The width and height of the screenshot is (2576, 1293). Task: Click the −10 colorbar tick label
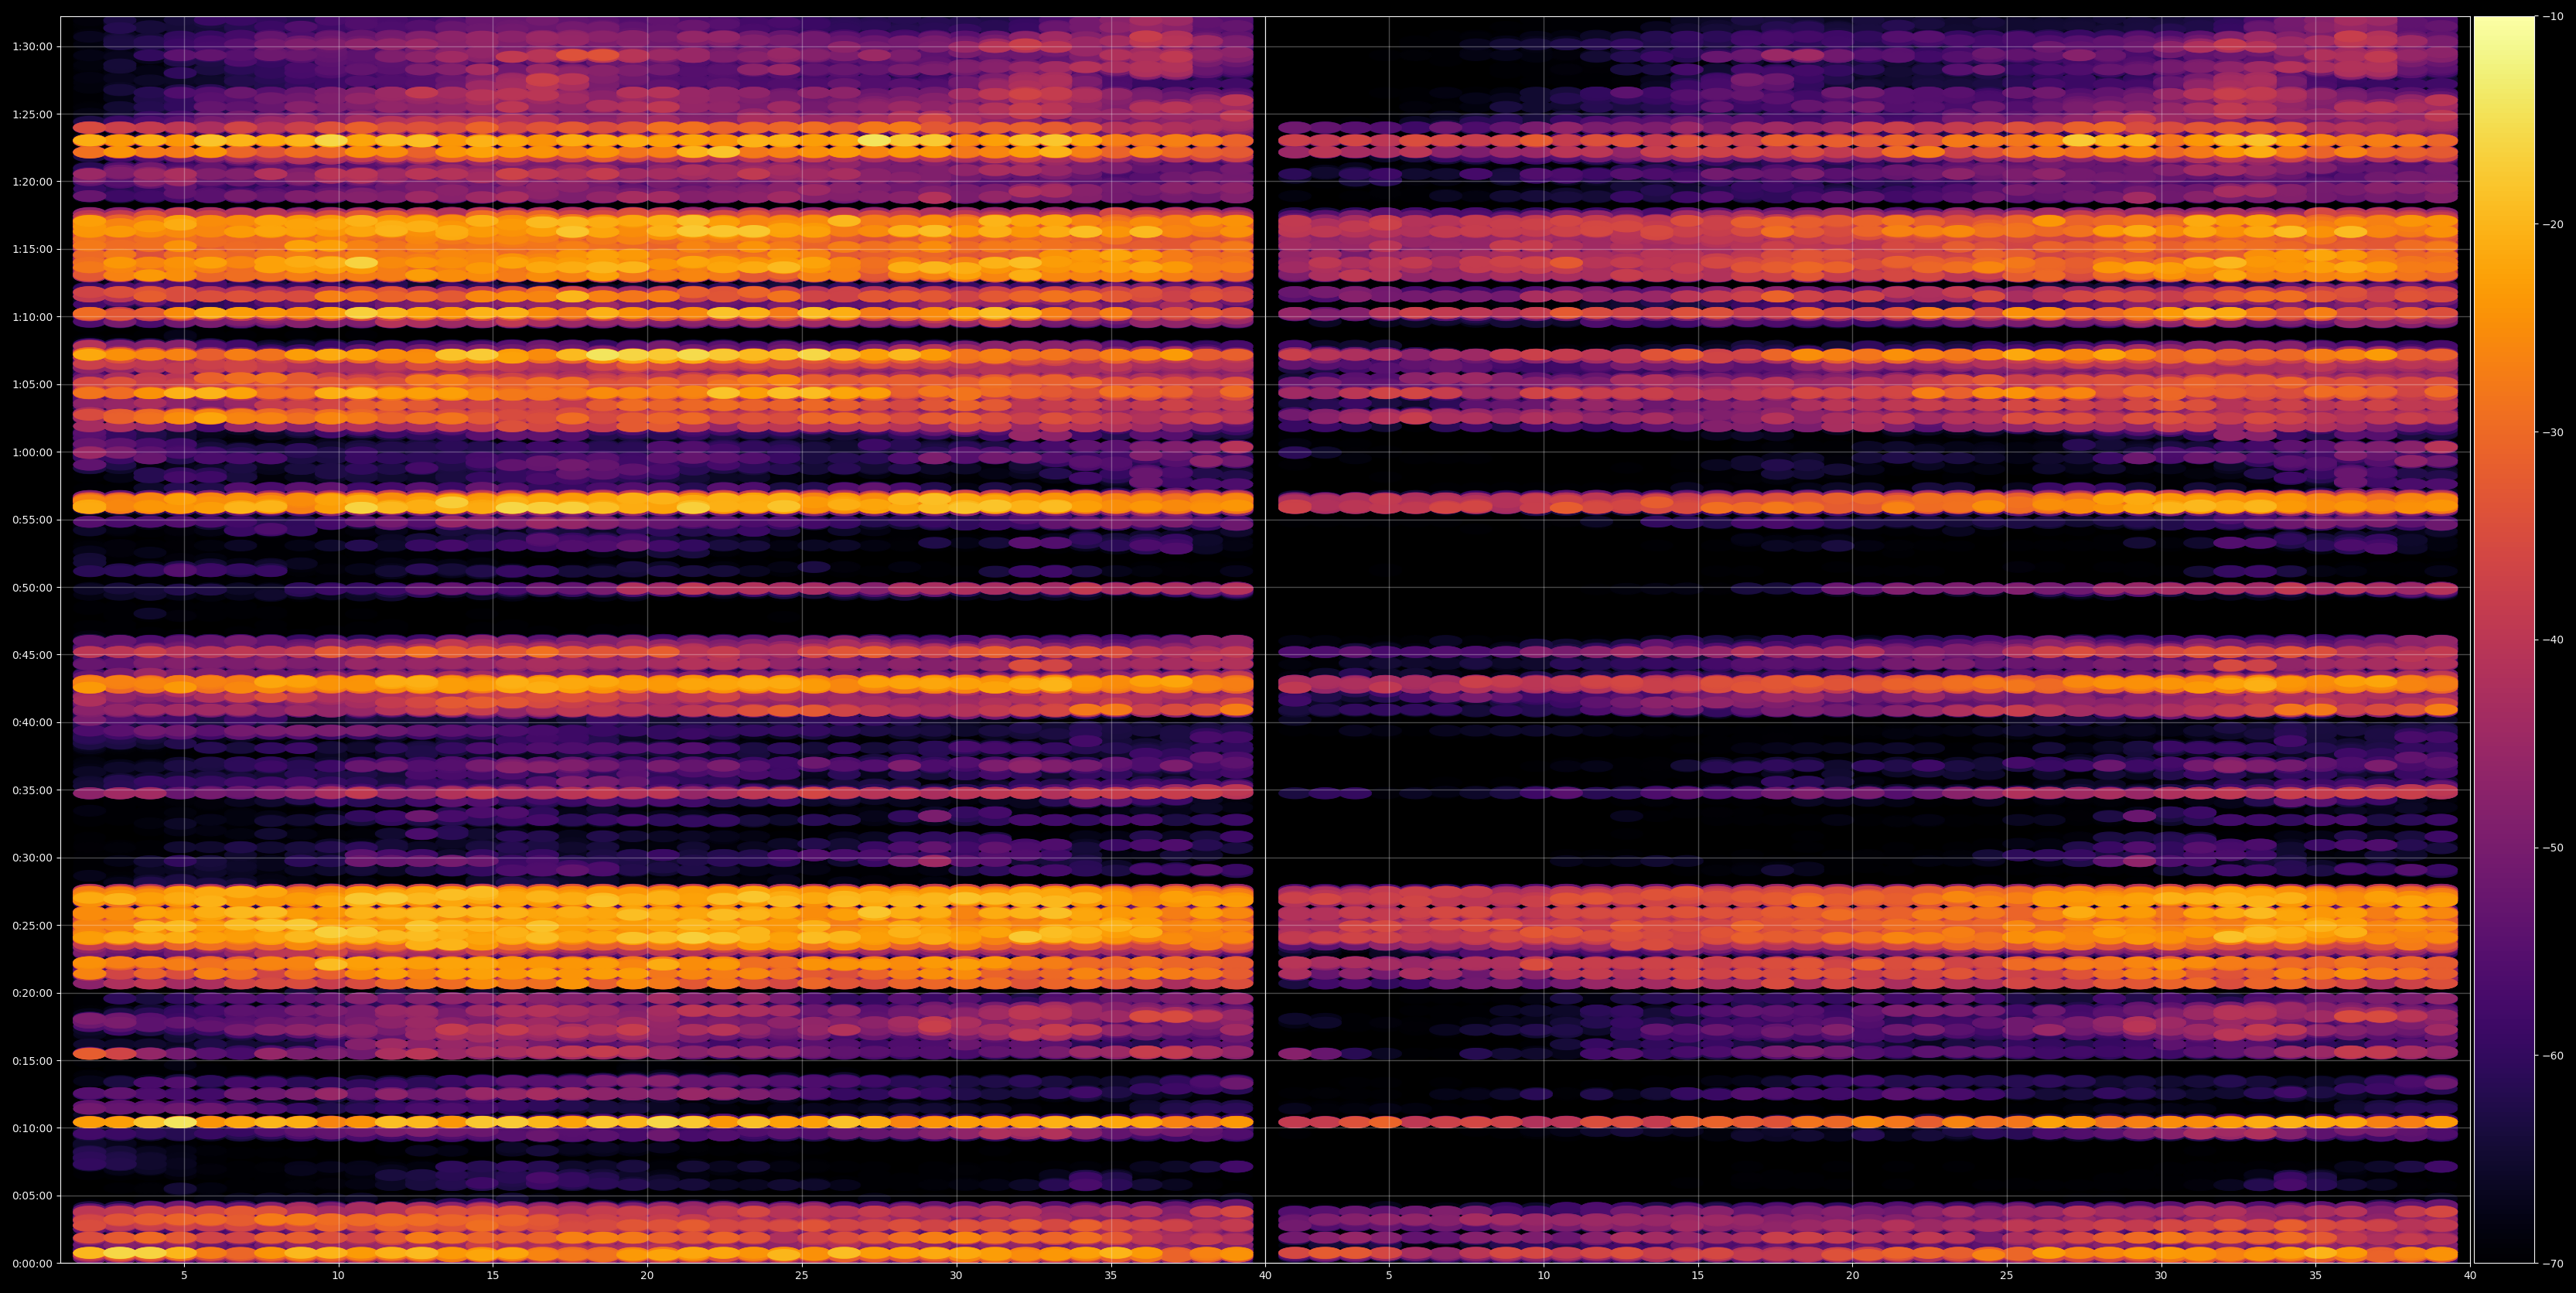[x=2553, y=16]
